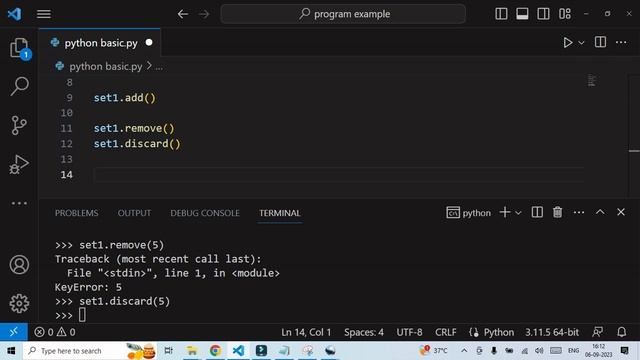The height and width of the screenshot is (360, 640).
Task: Click the editor minimap
Action: click(592, 80)
